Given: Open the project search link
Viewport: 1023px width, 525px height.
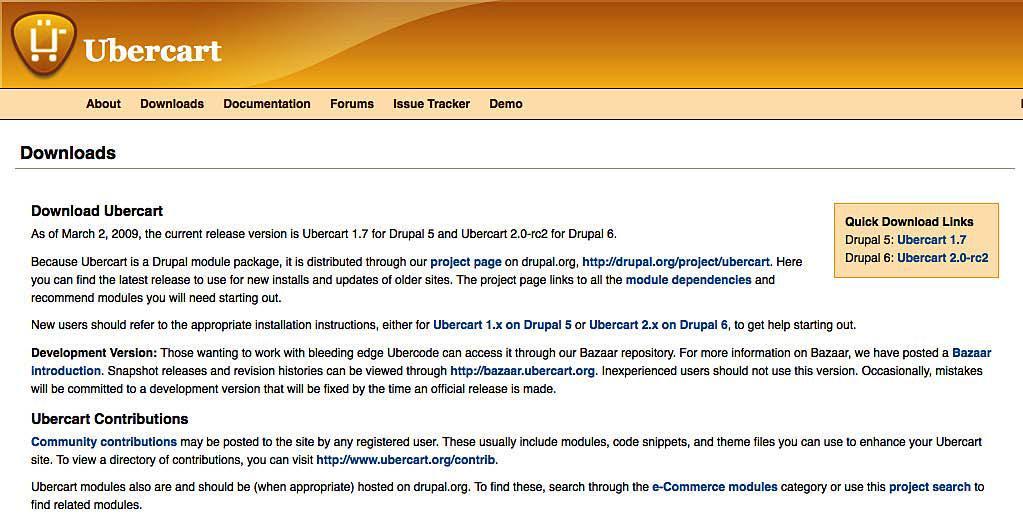Looking at the screenshot, I should [x=930, y=487].
